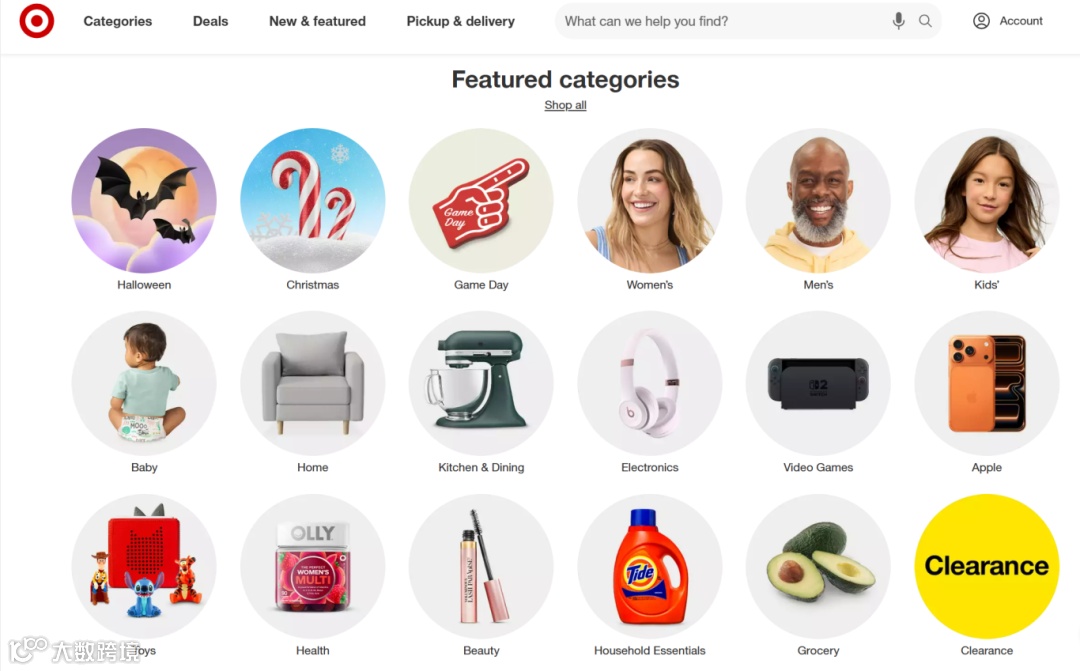Select the Video Games console category
Image resolution: width=1080 pixels, height=671 pixels.
(x=818, y=383)
